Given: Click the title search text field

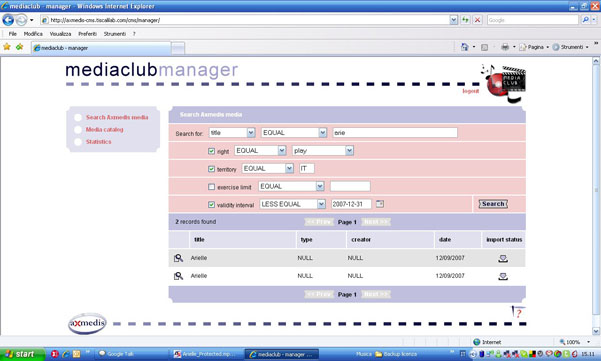Looking at the screenshot, I should pyautogui.click(x=395, y=133).
